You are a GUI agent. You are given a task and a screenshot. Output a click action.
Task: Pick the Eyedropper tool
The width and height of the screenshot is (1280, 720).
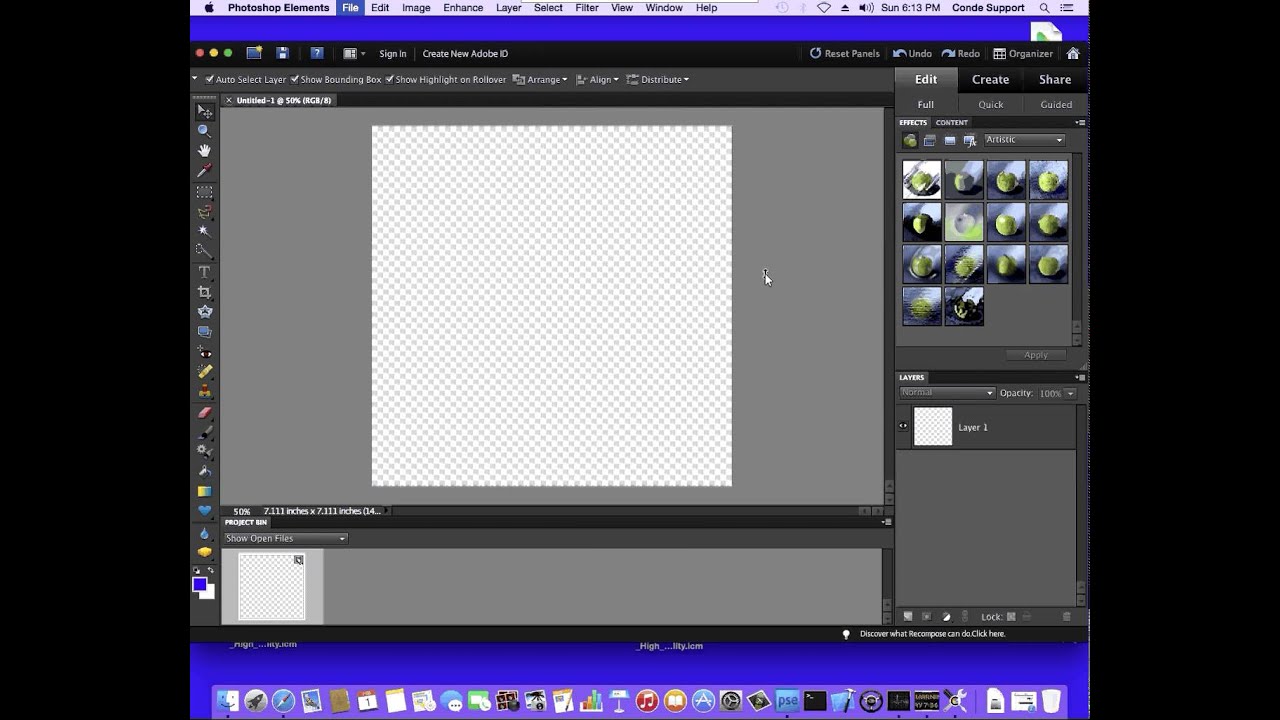click(204, 171)
